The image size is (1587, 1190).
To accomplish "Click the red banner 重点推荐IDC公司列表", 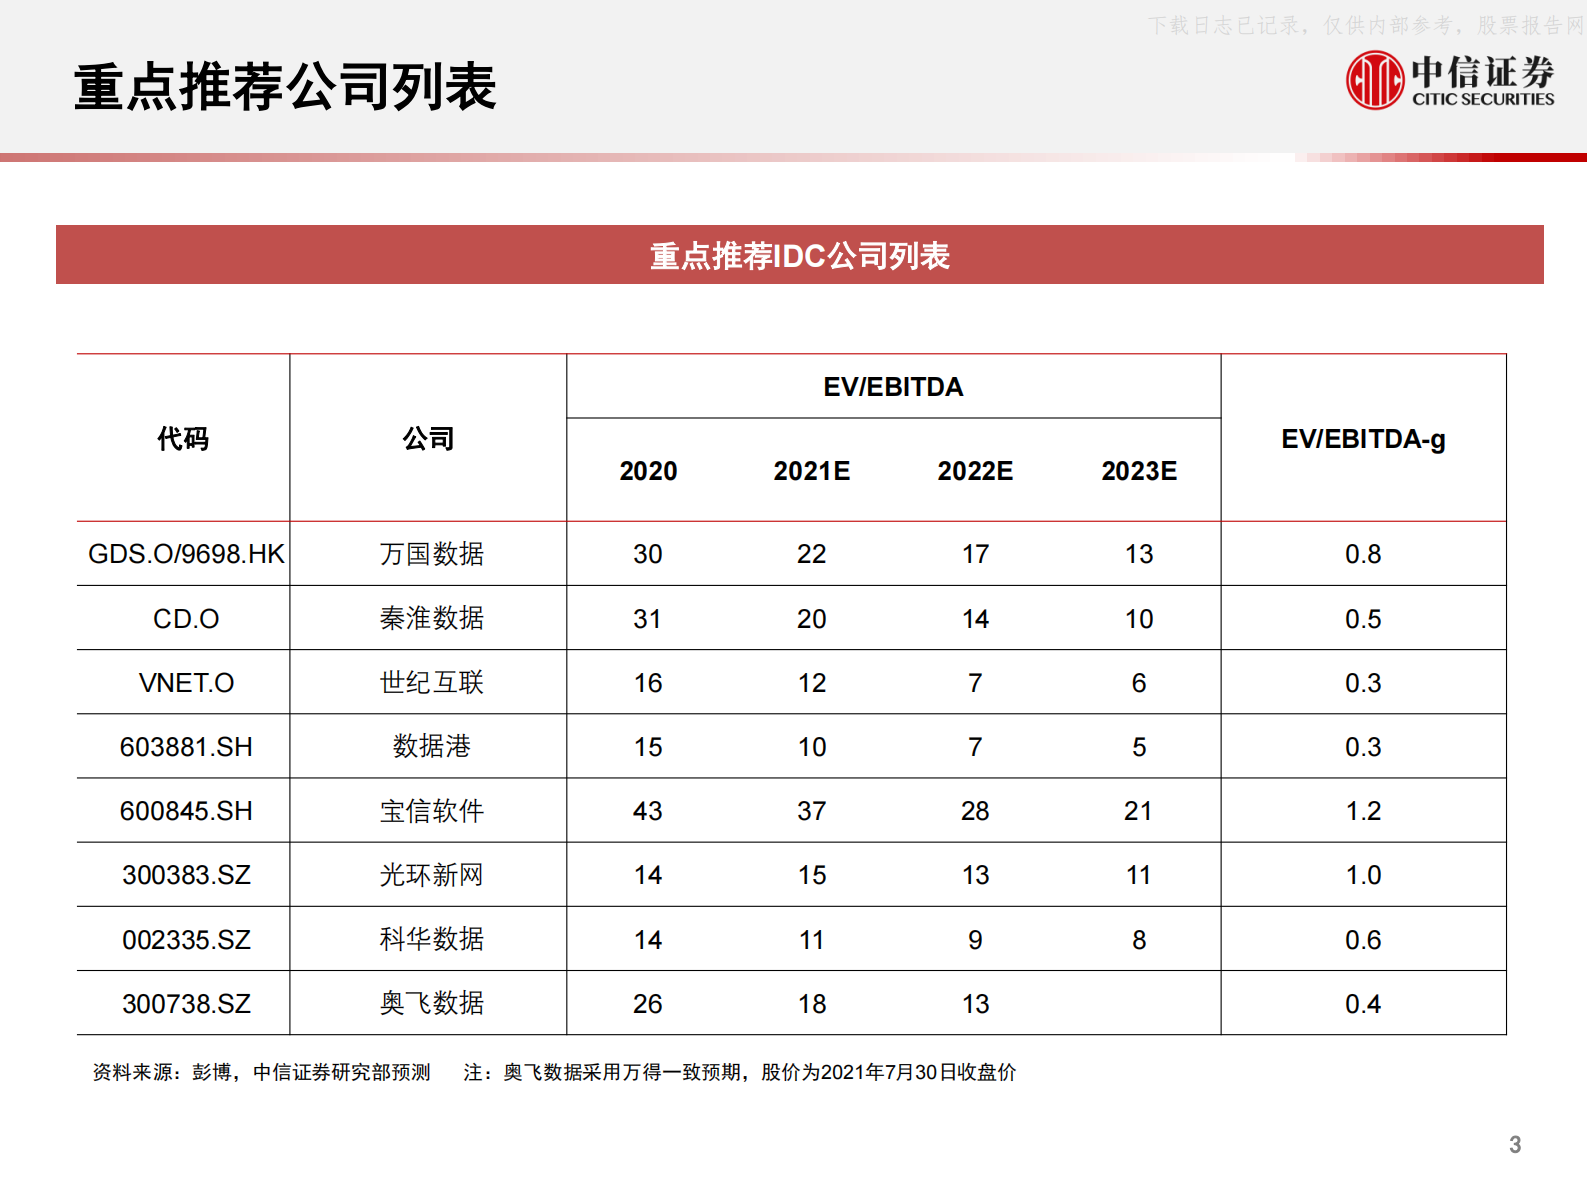I will tap(799, 255).
